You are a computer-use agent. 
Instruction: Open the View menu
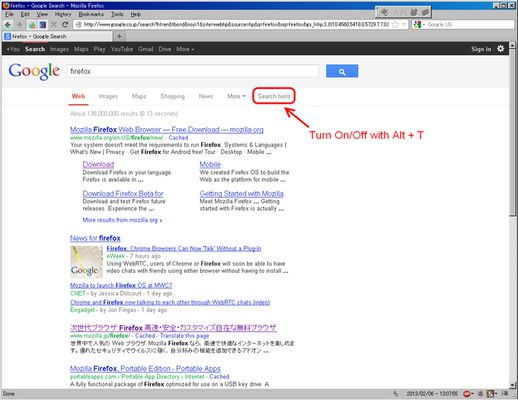click(x=42, y=14)
